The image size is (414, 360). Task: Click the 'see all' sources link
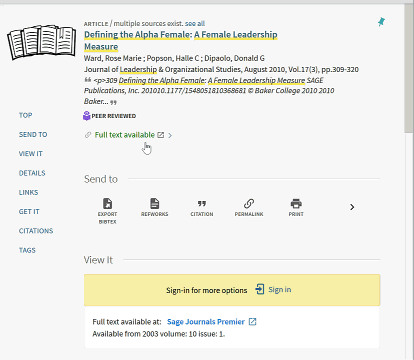point(195,23)
